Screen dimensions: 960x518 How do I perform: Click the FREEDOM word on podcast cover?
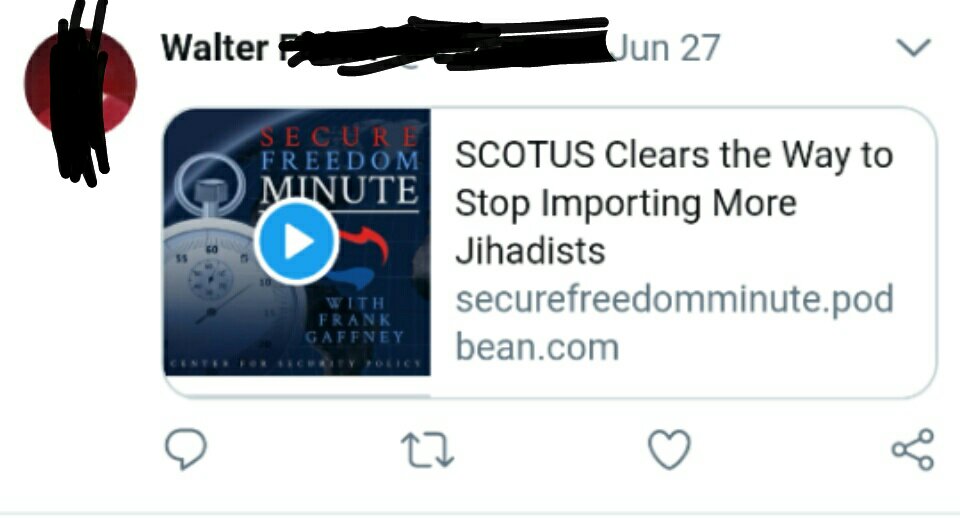pos(340,162)
